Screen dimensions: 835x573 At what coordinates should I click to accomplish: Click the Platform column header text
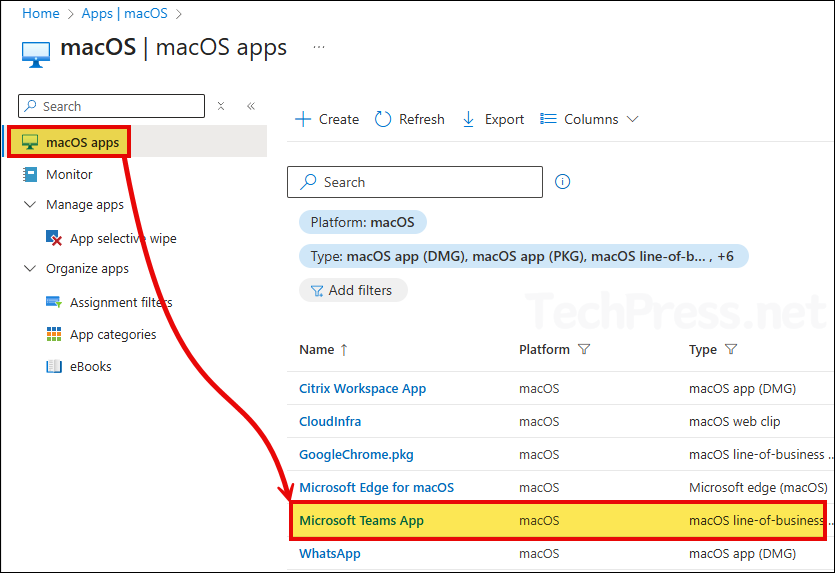click(x=544, y=349)
